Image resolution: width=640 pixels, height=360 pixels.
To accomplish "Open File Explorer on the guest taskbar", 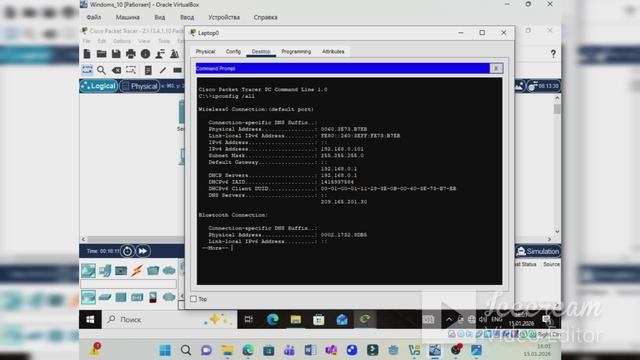I will [x=296, y=320].
